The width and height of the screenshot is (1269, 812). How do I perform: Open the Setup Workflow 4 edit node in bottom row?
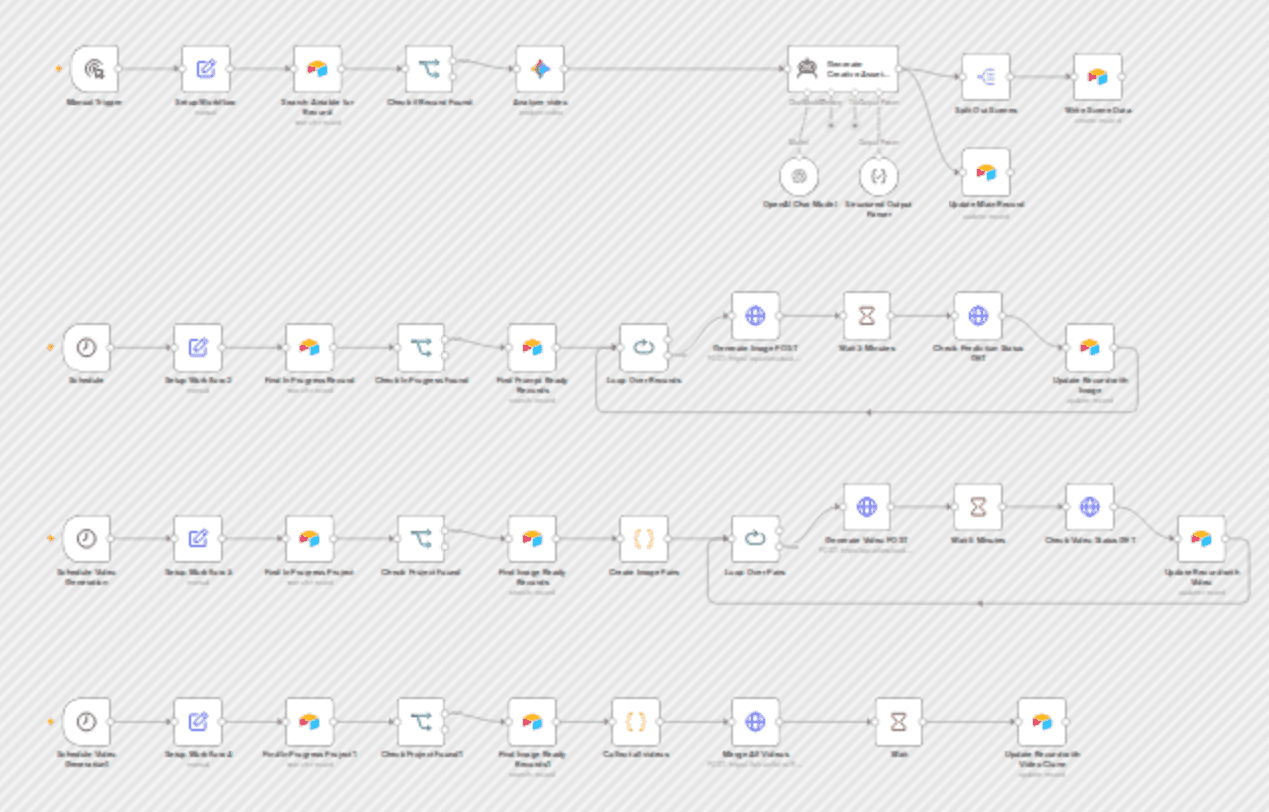[198, 722]
